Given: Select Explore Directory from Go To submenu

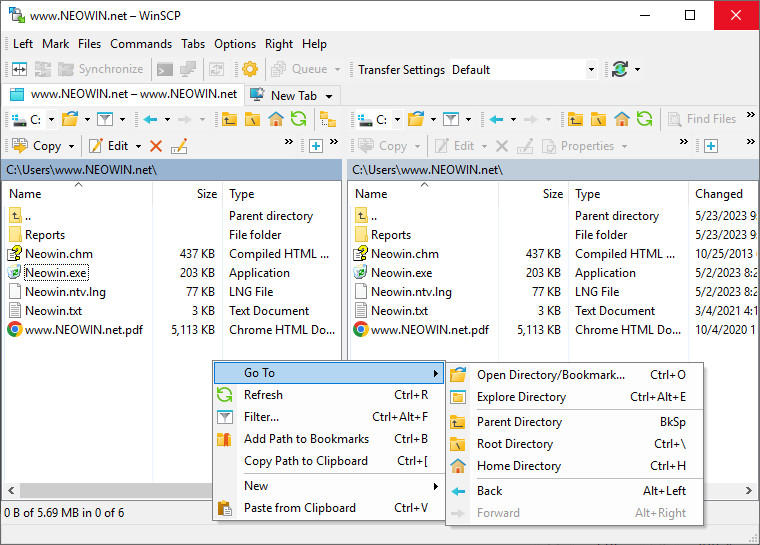Looking at the screenshot, I should click(521, 397).
